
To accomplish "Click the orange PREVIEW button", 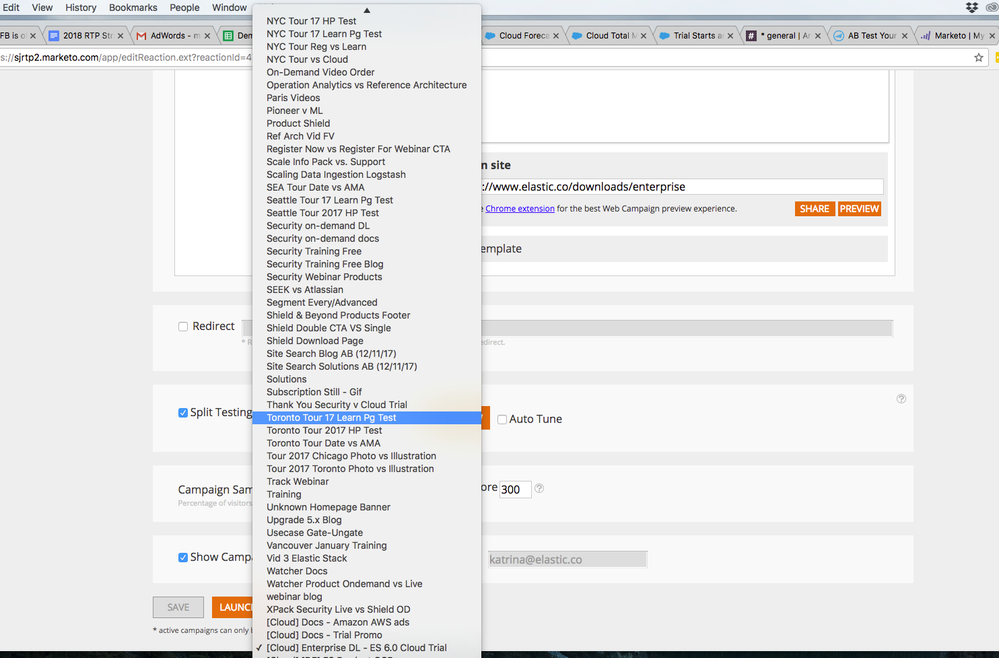I will (x=859, y=209).
